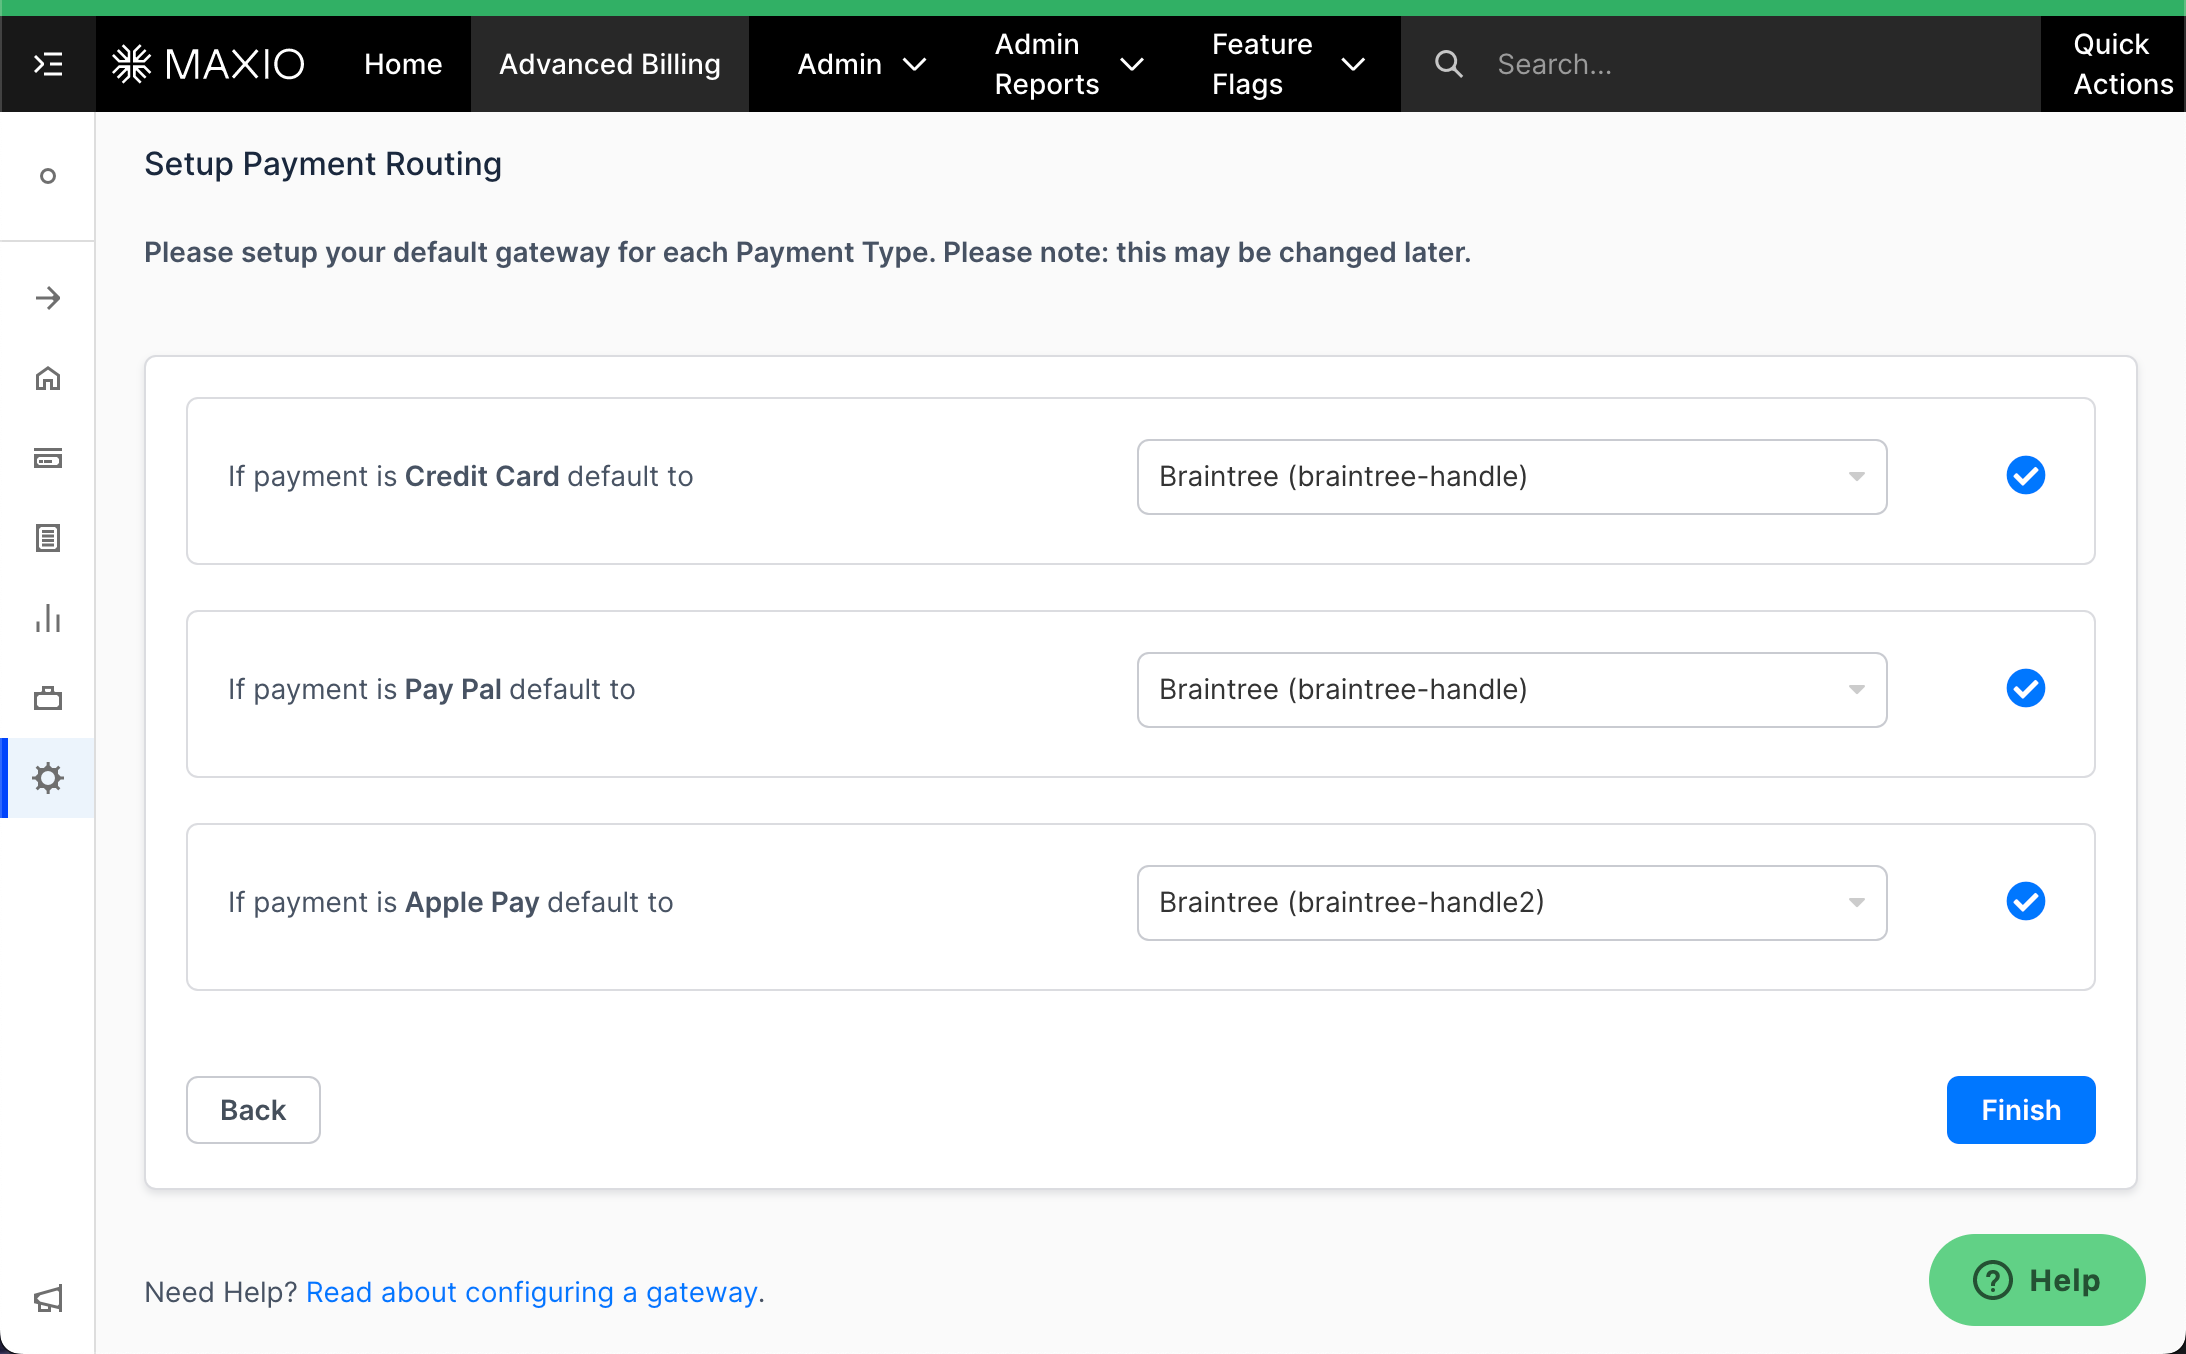The height and width of the screenshot is (1354, 2186).
Task: Toggle the Apple Pay row checkmark
Action: [x=2025, y=902]
